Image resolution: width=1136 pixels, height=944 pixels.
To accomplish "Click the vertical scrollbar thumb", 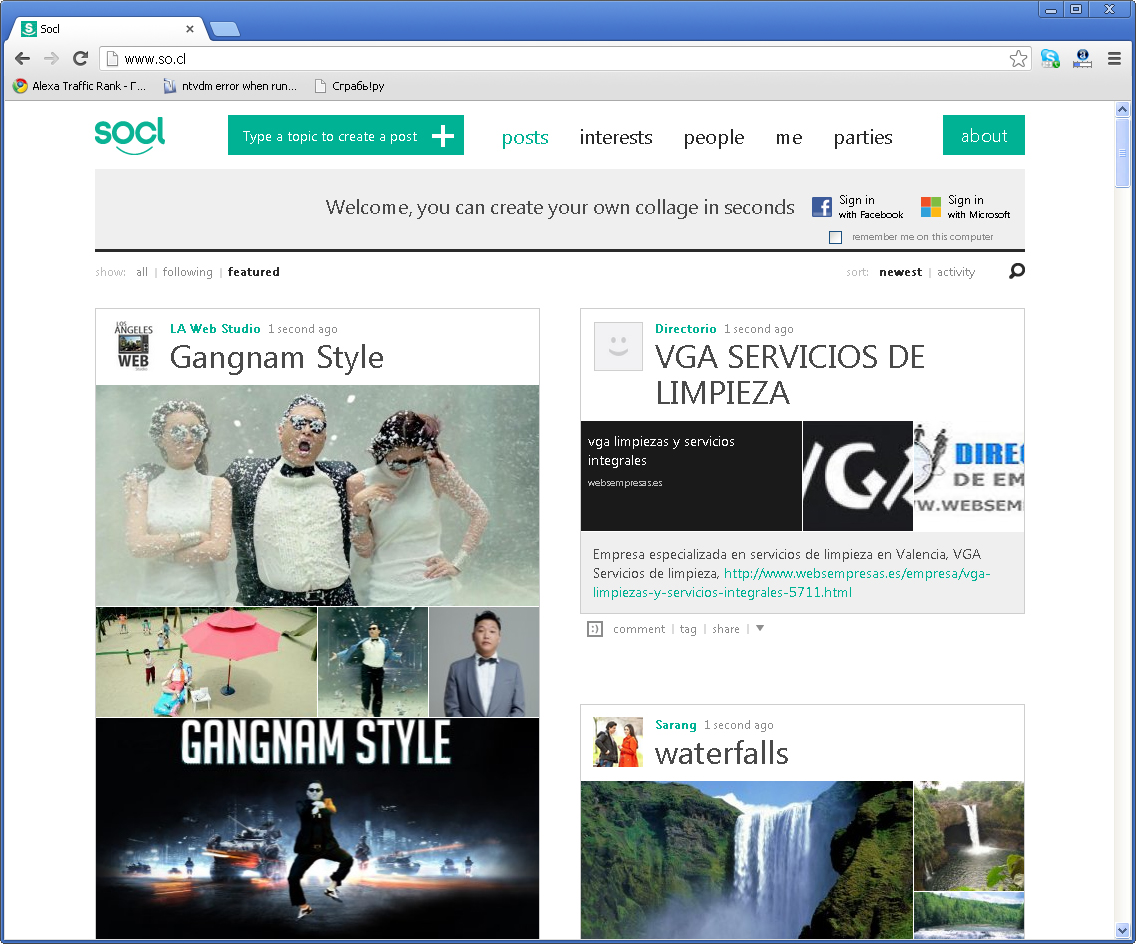I will [x=1122, y=153].
